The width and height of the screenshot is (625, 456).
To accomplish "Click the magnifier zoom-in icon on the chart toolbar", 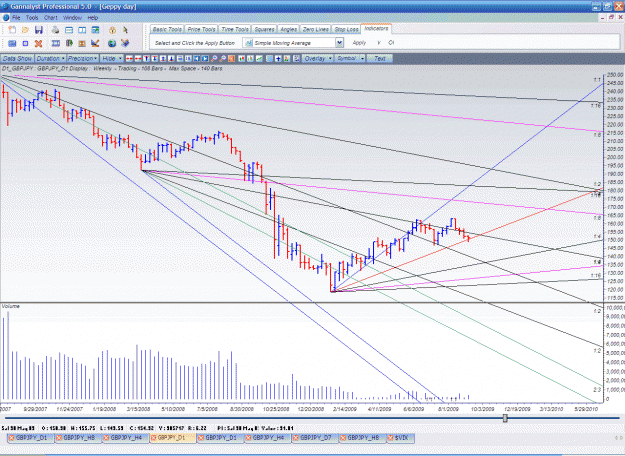I will (214, 59).
